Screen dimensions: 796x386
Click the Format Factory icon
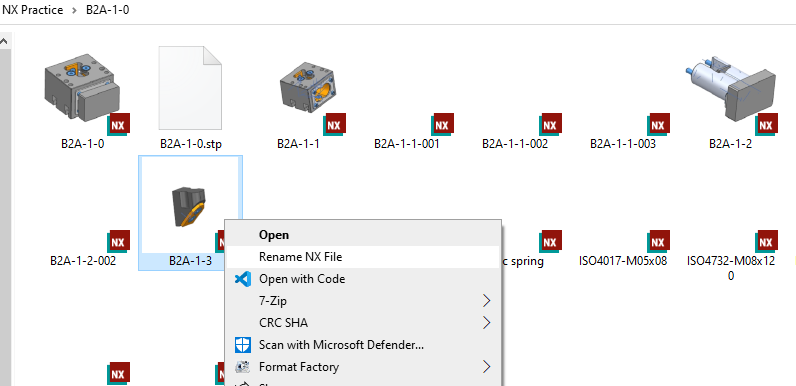[x=243, y=367]
